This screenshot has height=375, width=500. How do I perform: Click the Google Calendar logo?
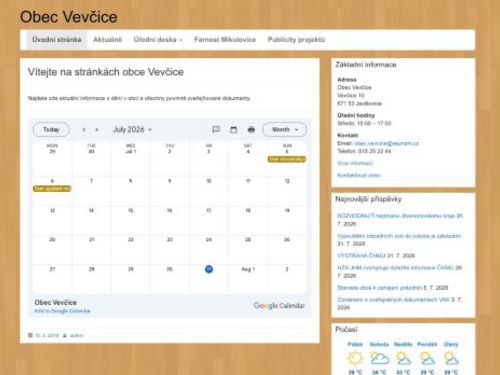click(x=279, y=306)
